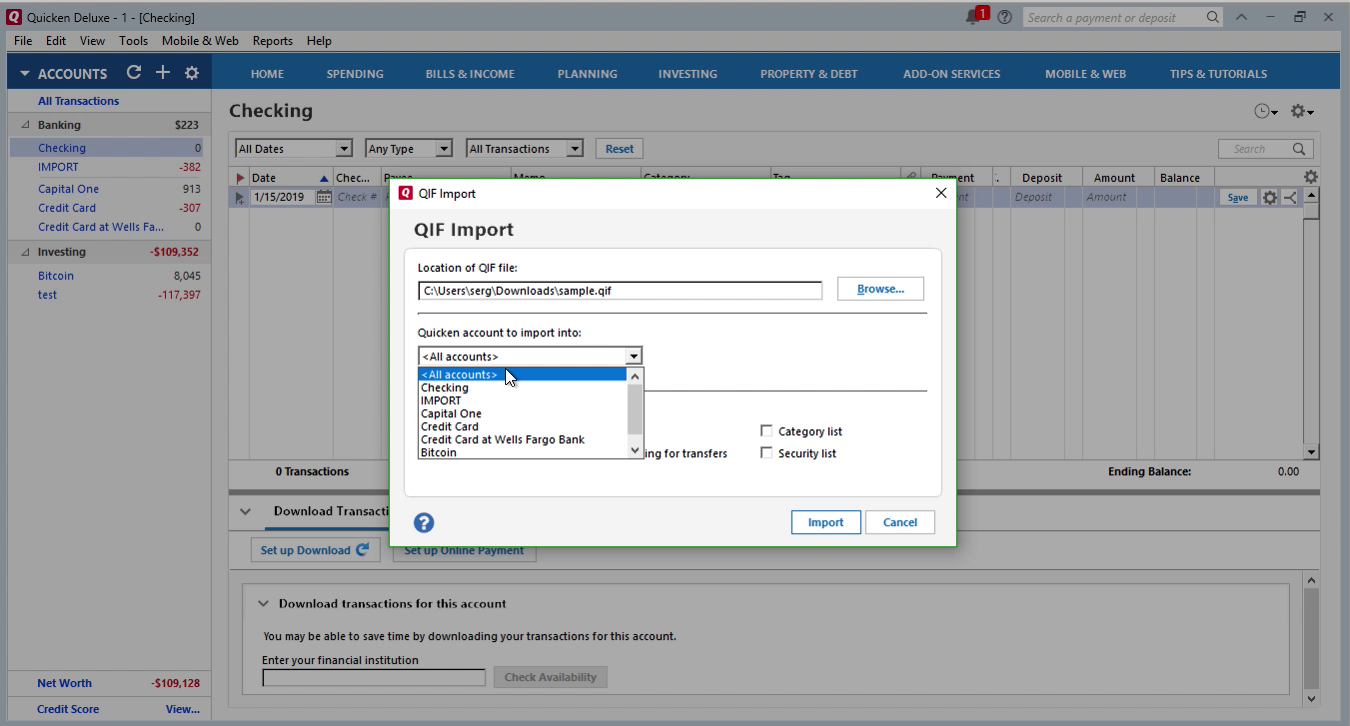The image size is (1350, 726).
Task: Click the Location of QIF file field
Action: click(x=620, y=291)
